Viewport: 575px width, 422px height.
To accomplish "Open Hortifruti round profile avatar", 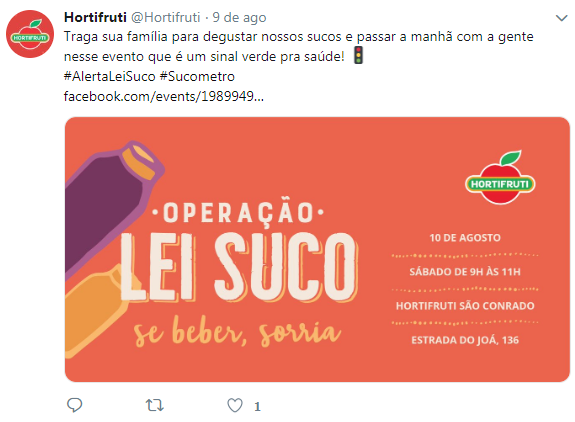I will (30, 34).
